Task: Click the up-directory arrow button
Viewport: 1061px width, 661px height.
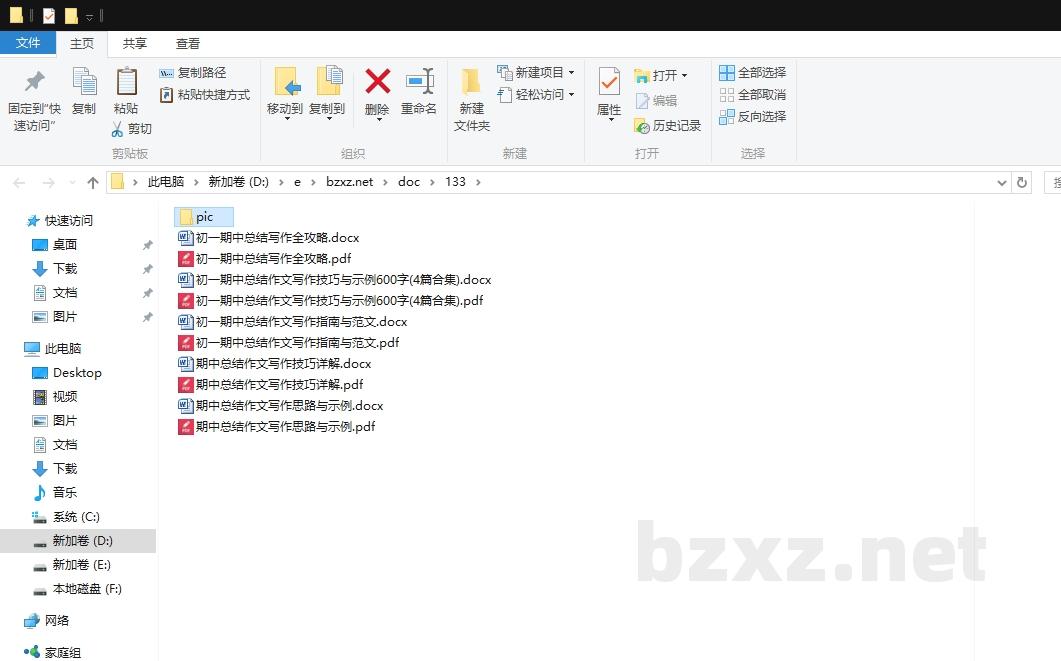Action: (93, 182)
